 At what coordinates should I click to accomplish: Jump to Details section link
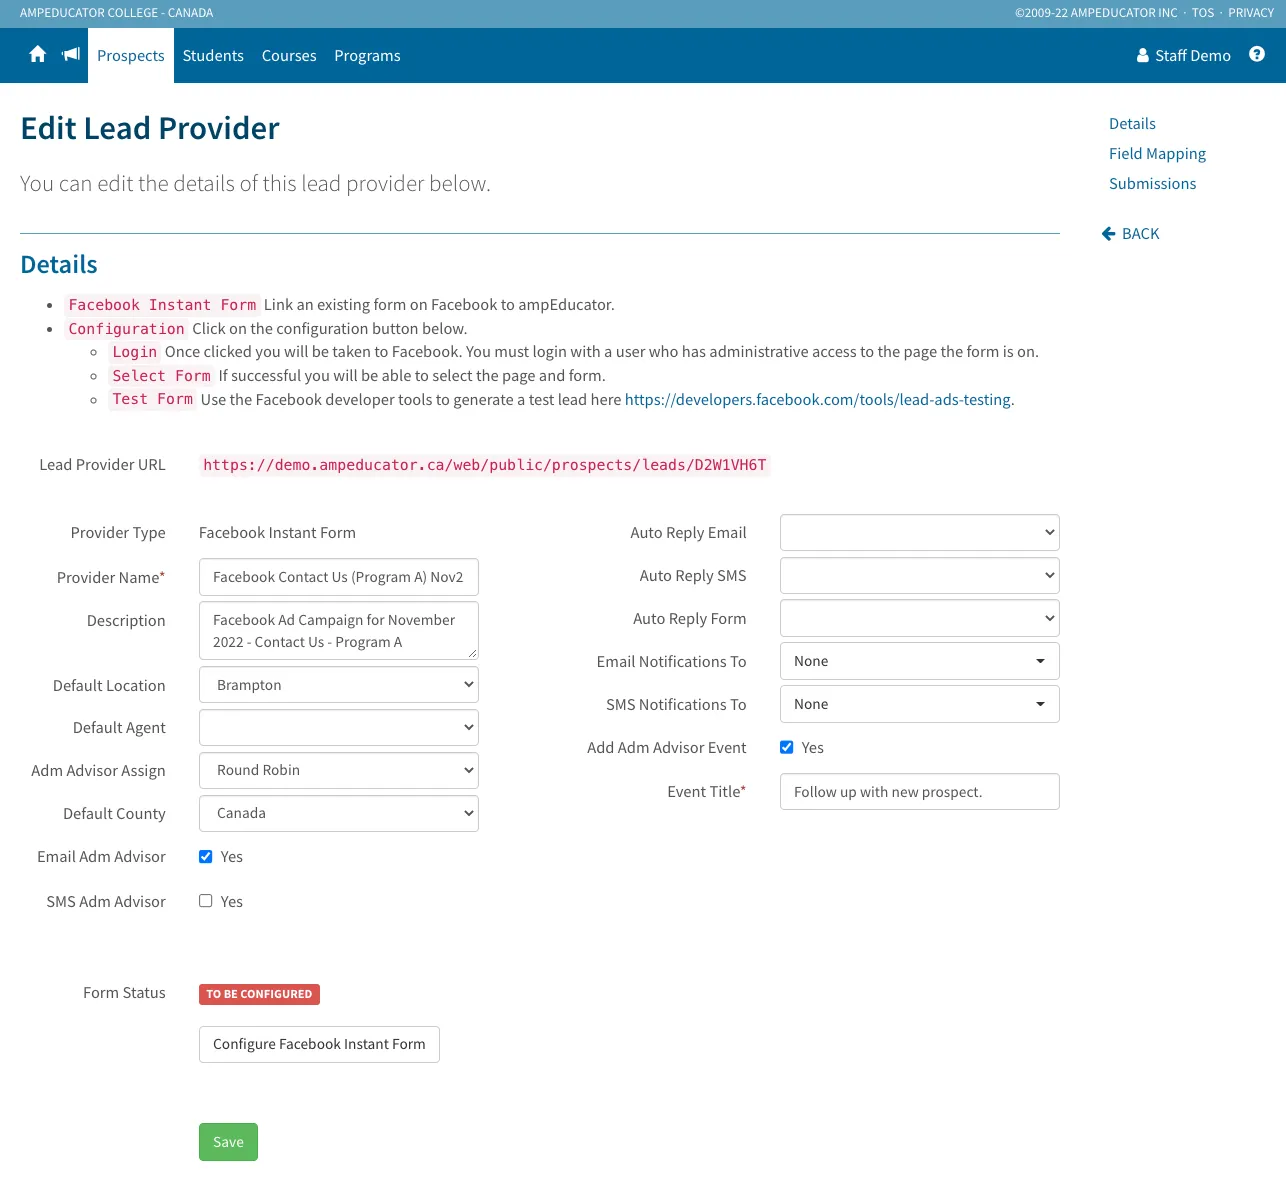[1132, 124]
